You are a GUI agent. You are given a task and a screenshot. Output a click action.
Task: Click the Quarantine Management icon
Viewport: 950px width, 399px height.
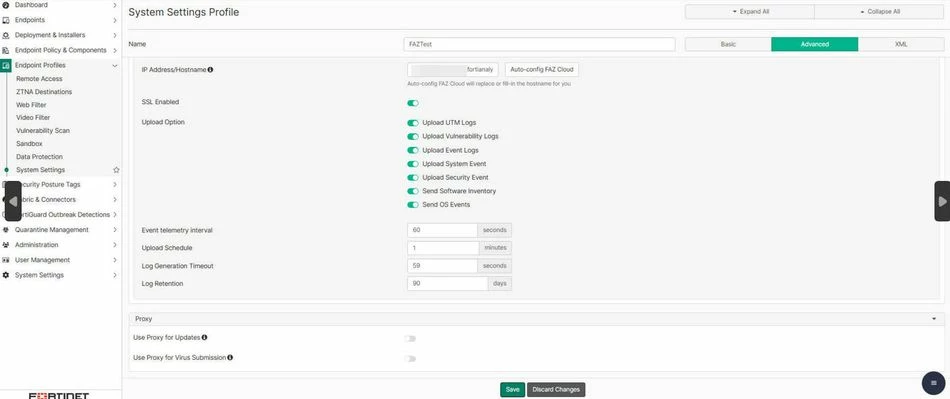point(5,230)
